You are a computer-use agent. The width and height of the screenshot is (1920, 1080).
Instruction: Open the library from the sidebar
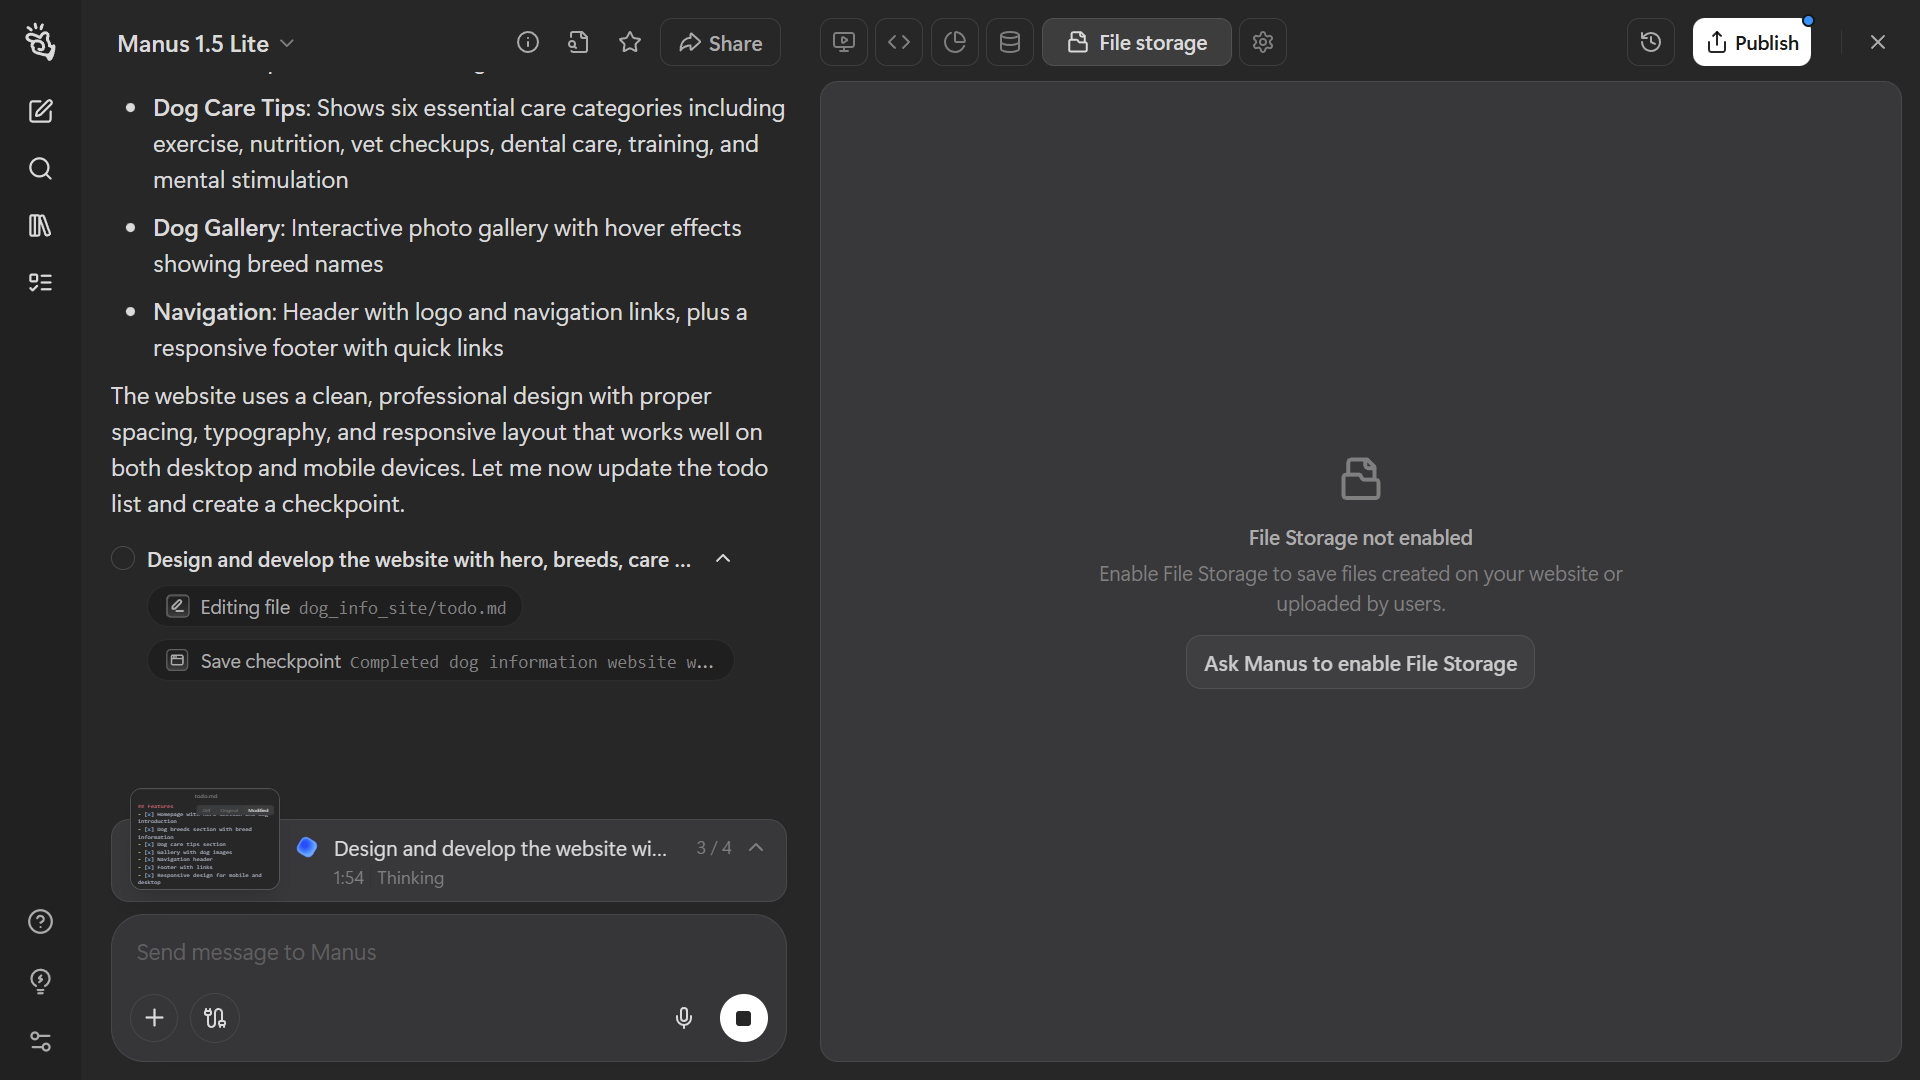(x=41, y=225)
